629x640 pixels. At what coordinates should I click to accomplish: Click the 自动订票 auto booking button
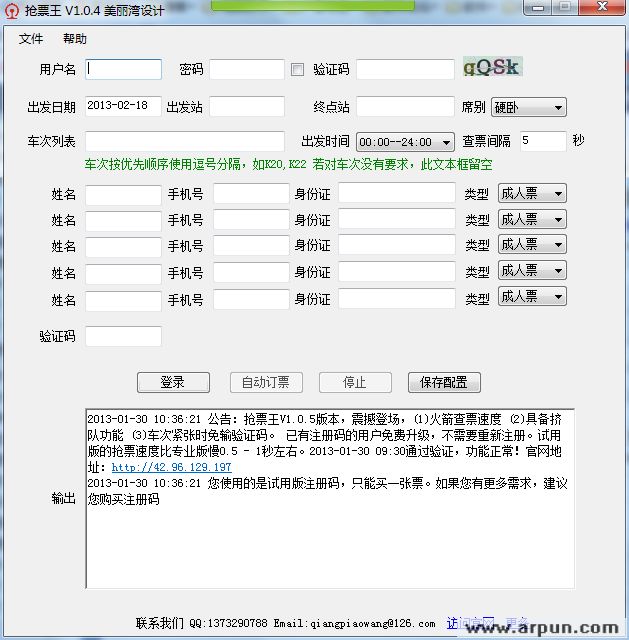click(x=265, y=382)
